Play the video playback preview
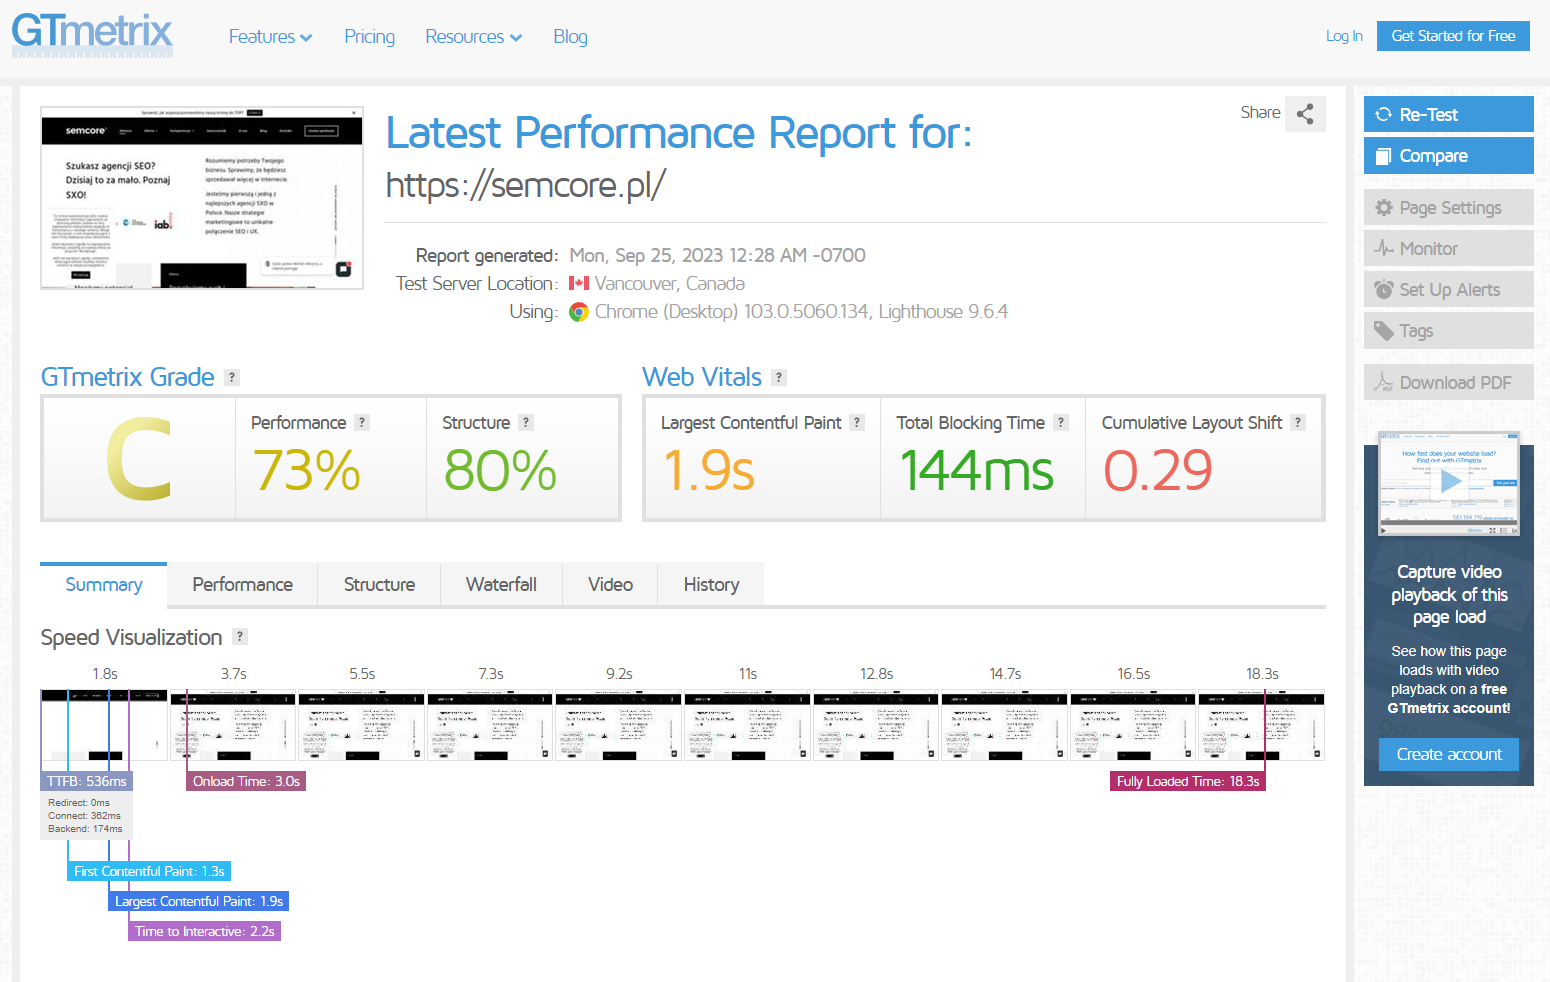Screen dimensions: 1550x982 click(1449, 483)
